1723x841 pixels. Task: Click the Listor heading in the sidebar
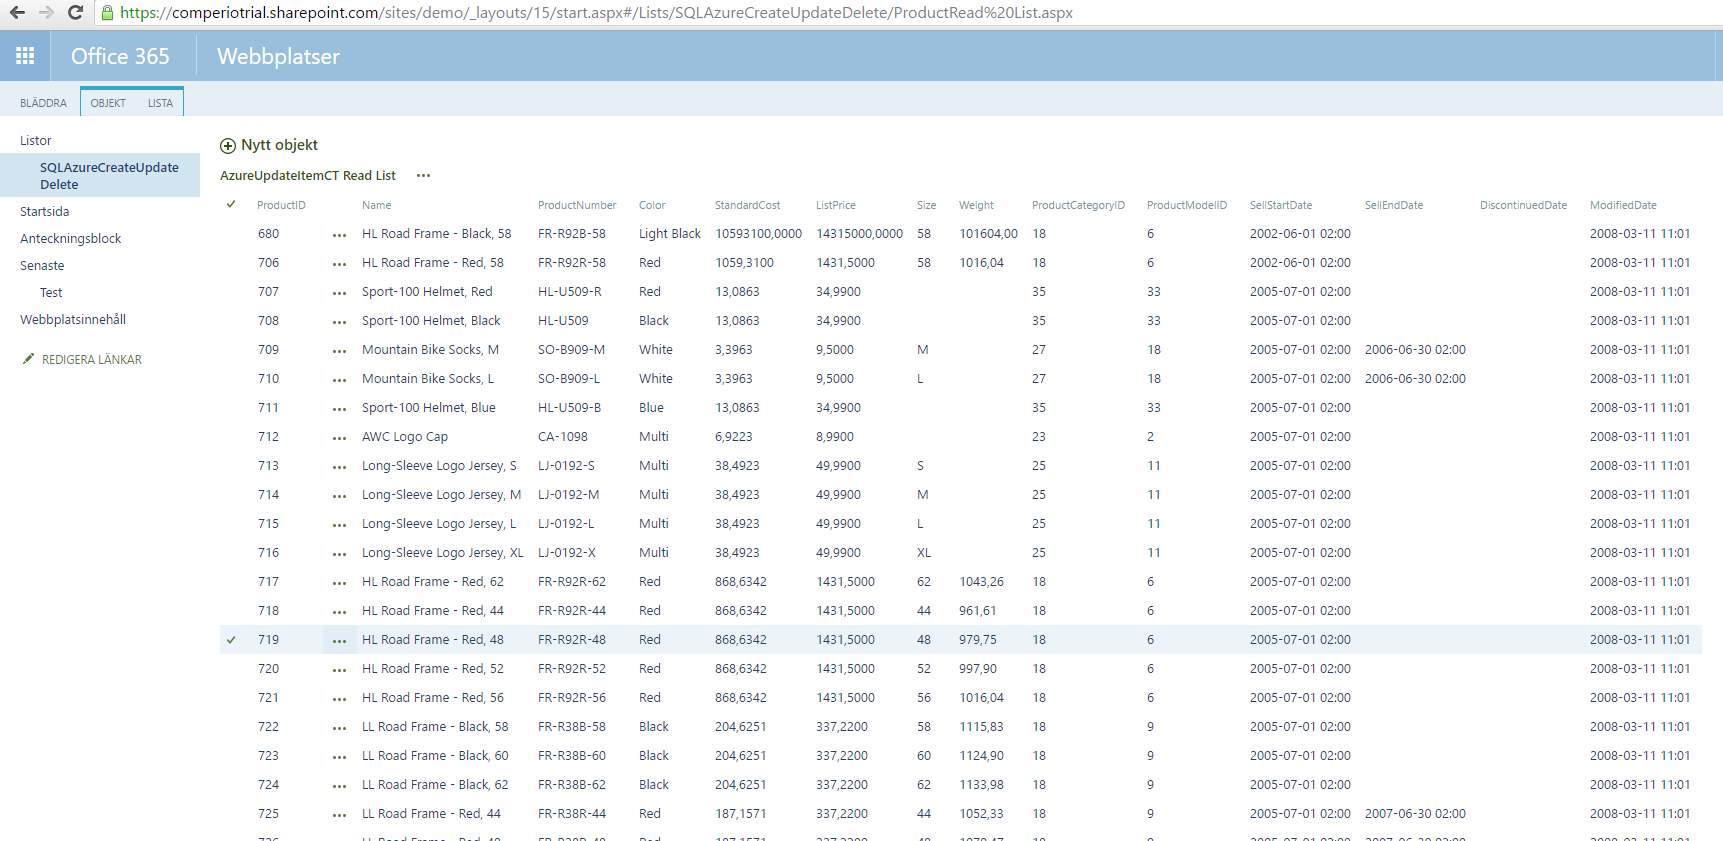(36, 141)
